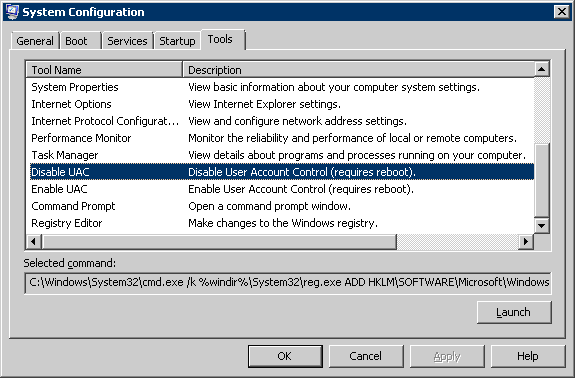Launch the selected tool
Image resolution: width=575 pixels, height=378 pixels.
[514, 312]
